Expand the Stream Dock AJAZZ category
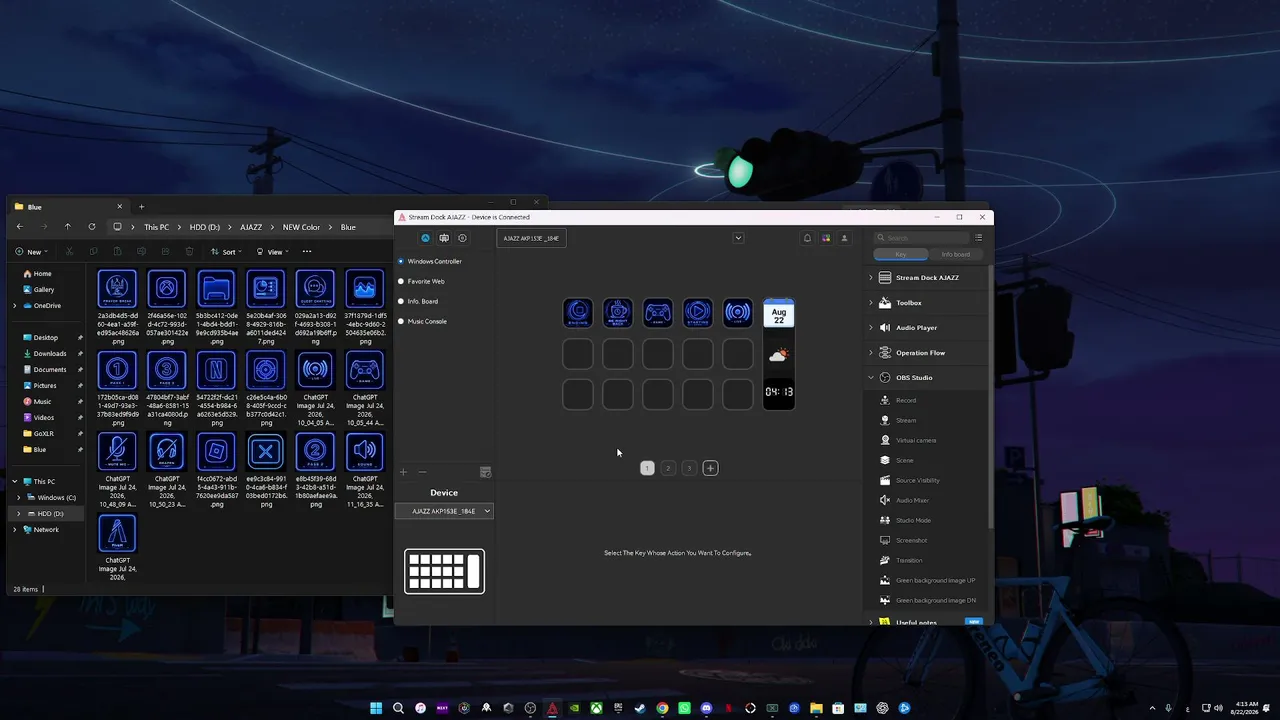1280x720 pixels. pyautogui.click(x=870, y=278)
